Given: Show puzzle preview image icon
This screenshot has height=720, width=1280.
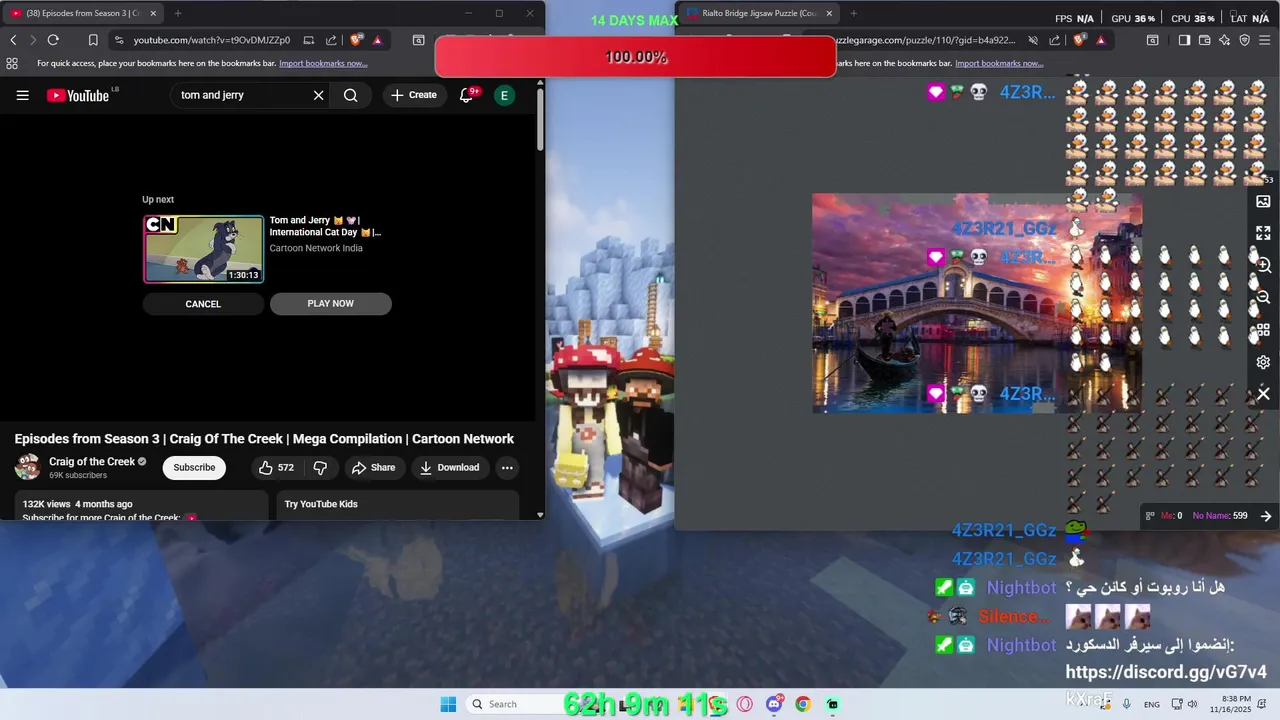Looking at the screenshot, I should pos(1263,201).
